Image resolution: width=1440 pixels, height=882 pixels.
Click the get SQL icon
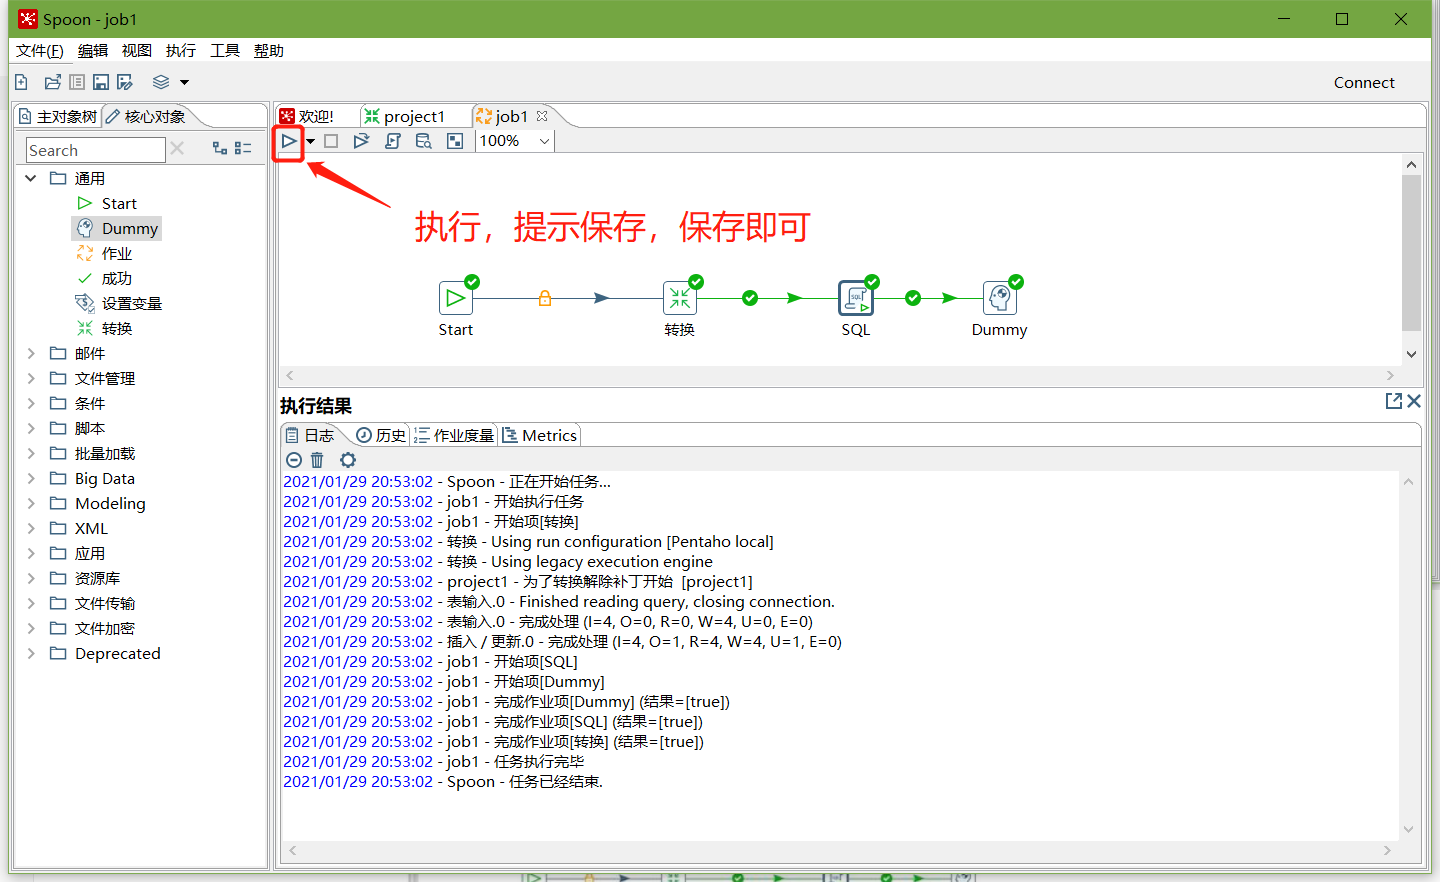[393, 141]
